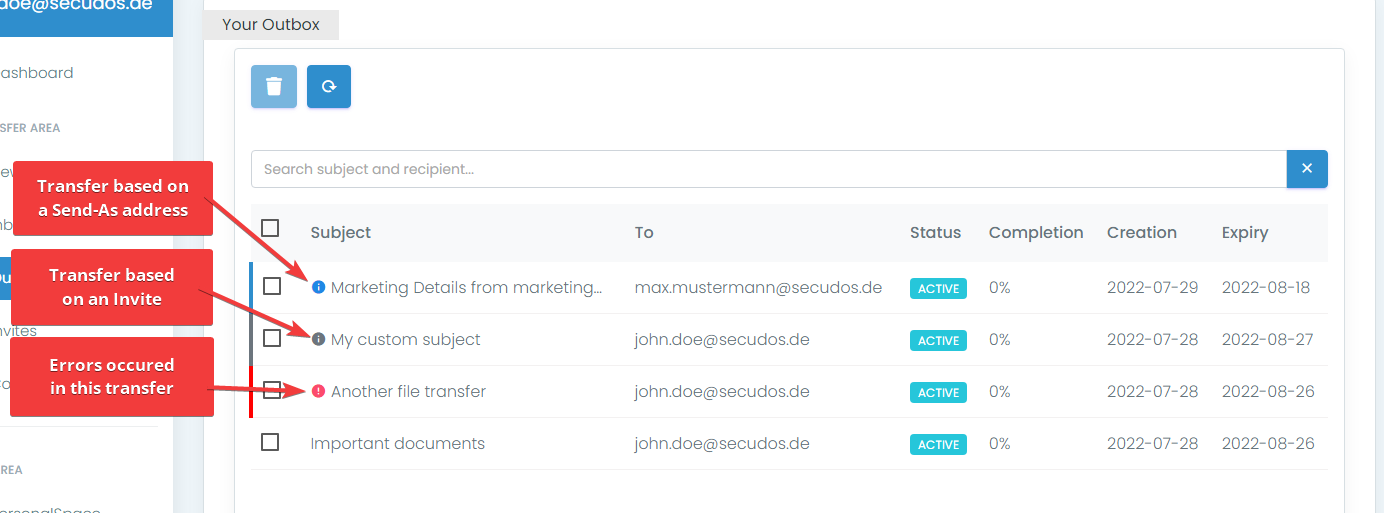This screenshot has width=1384, height=513.
Task: Check the My custom subject checkbox
Action: [x=272, y=338]
